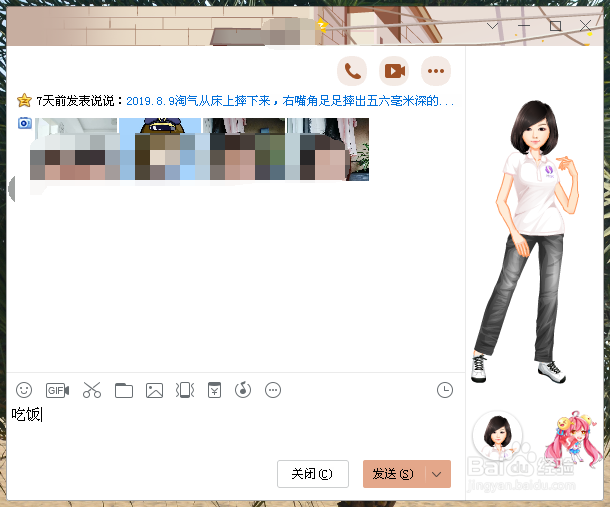610x507 pixels.
Task: Open the second album photo with blue background
Action: [160, 149]
